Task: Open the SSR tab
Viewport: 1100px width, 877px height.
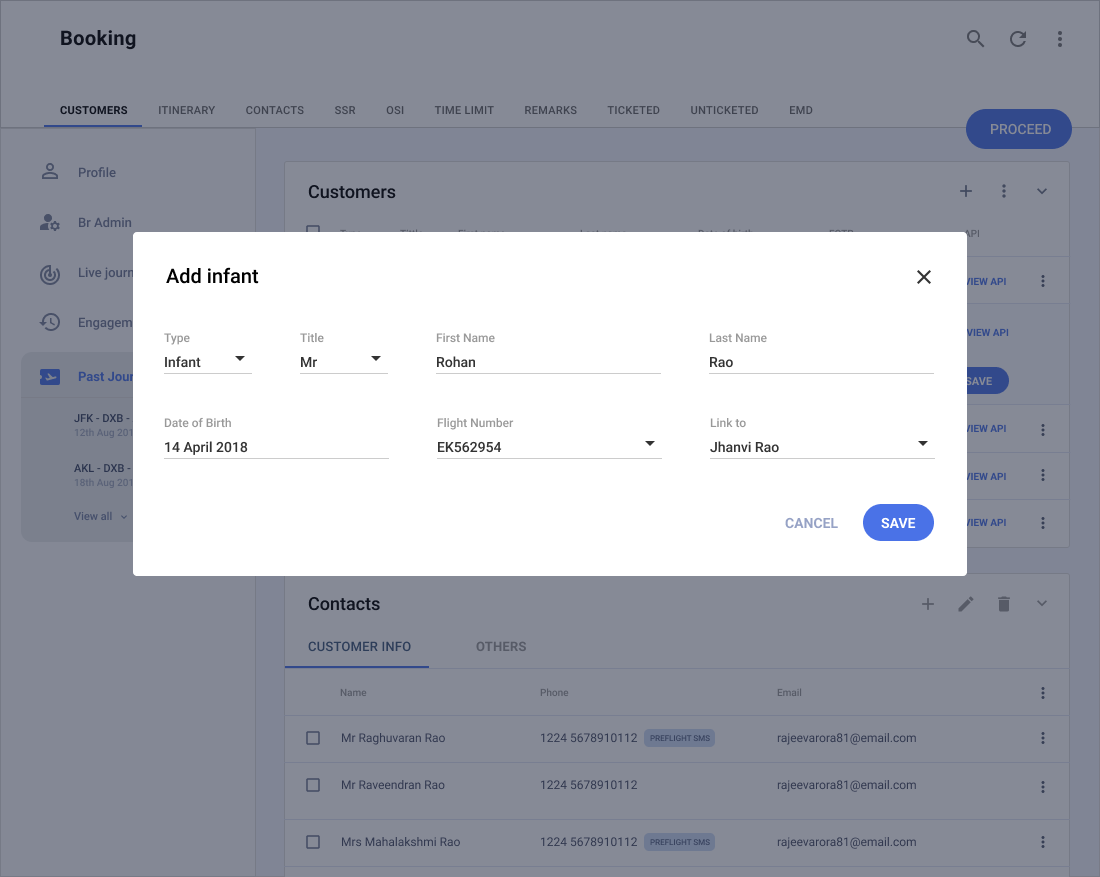Action: [x=345, y=110]
